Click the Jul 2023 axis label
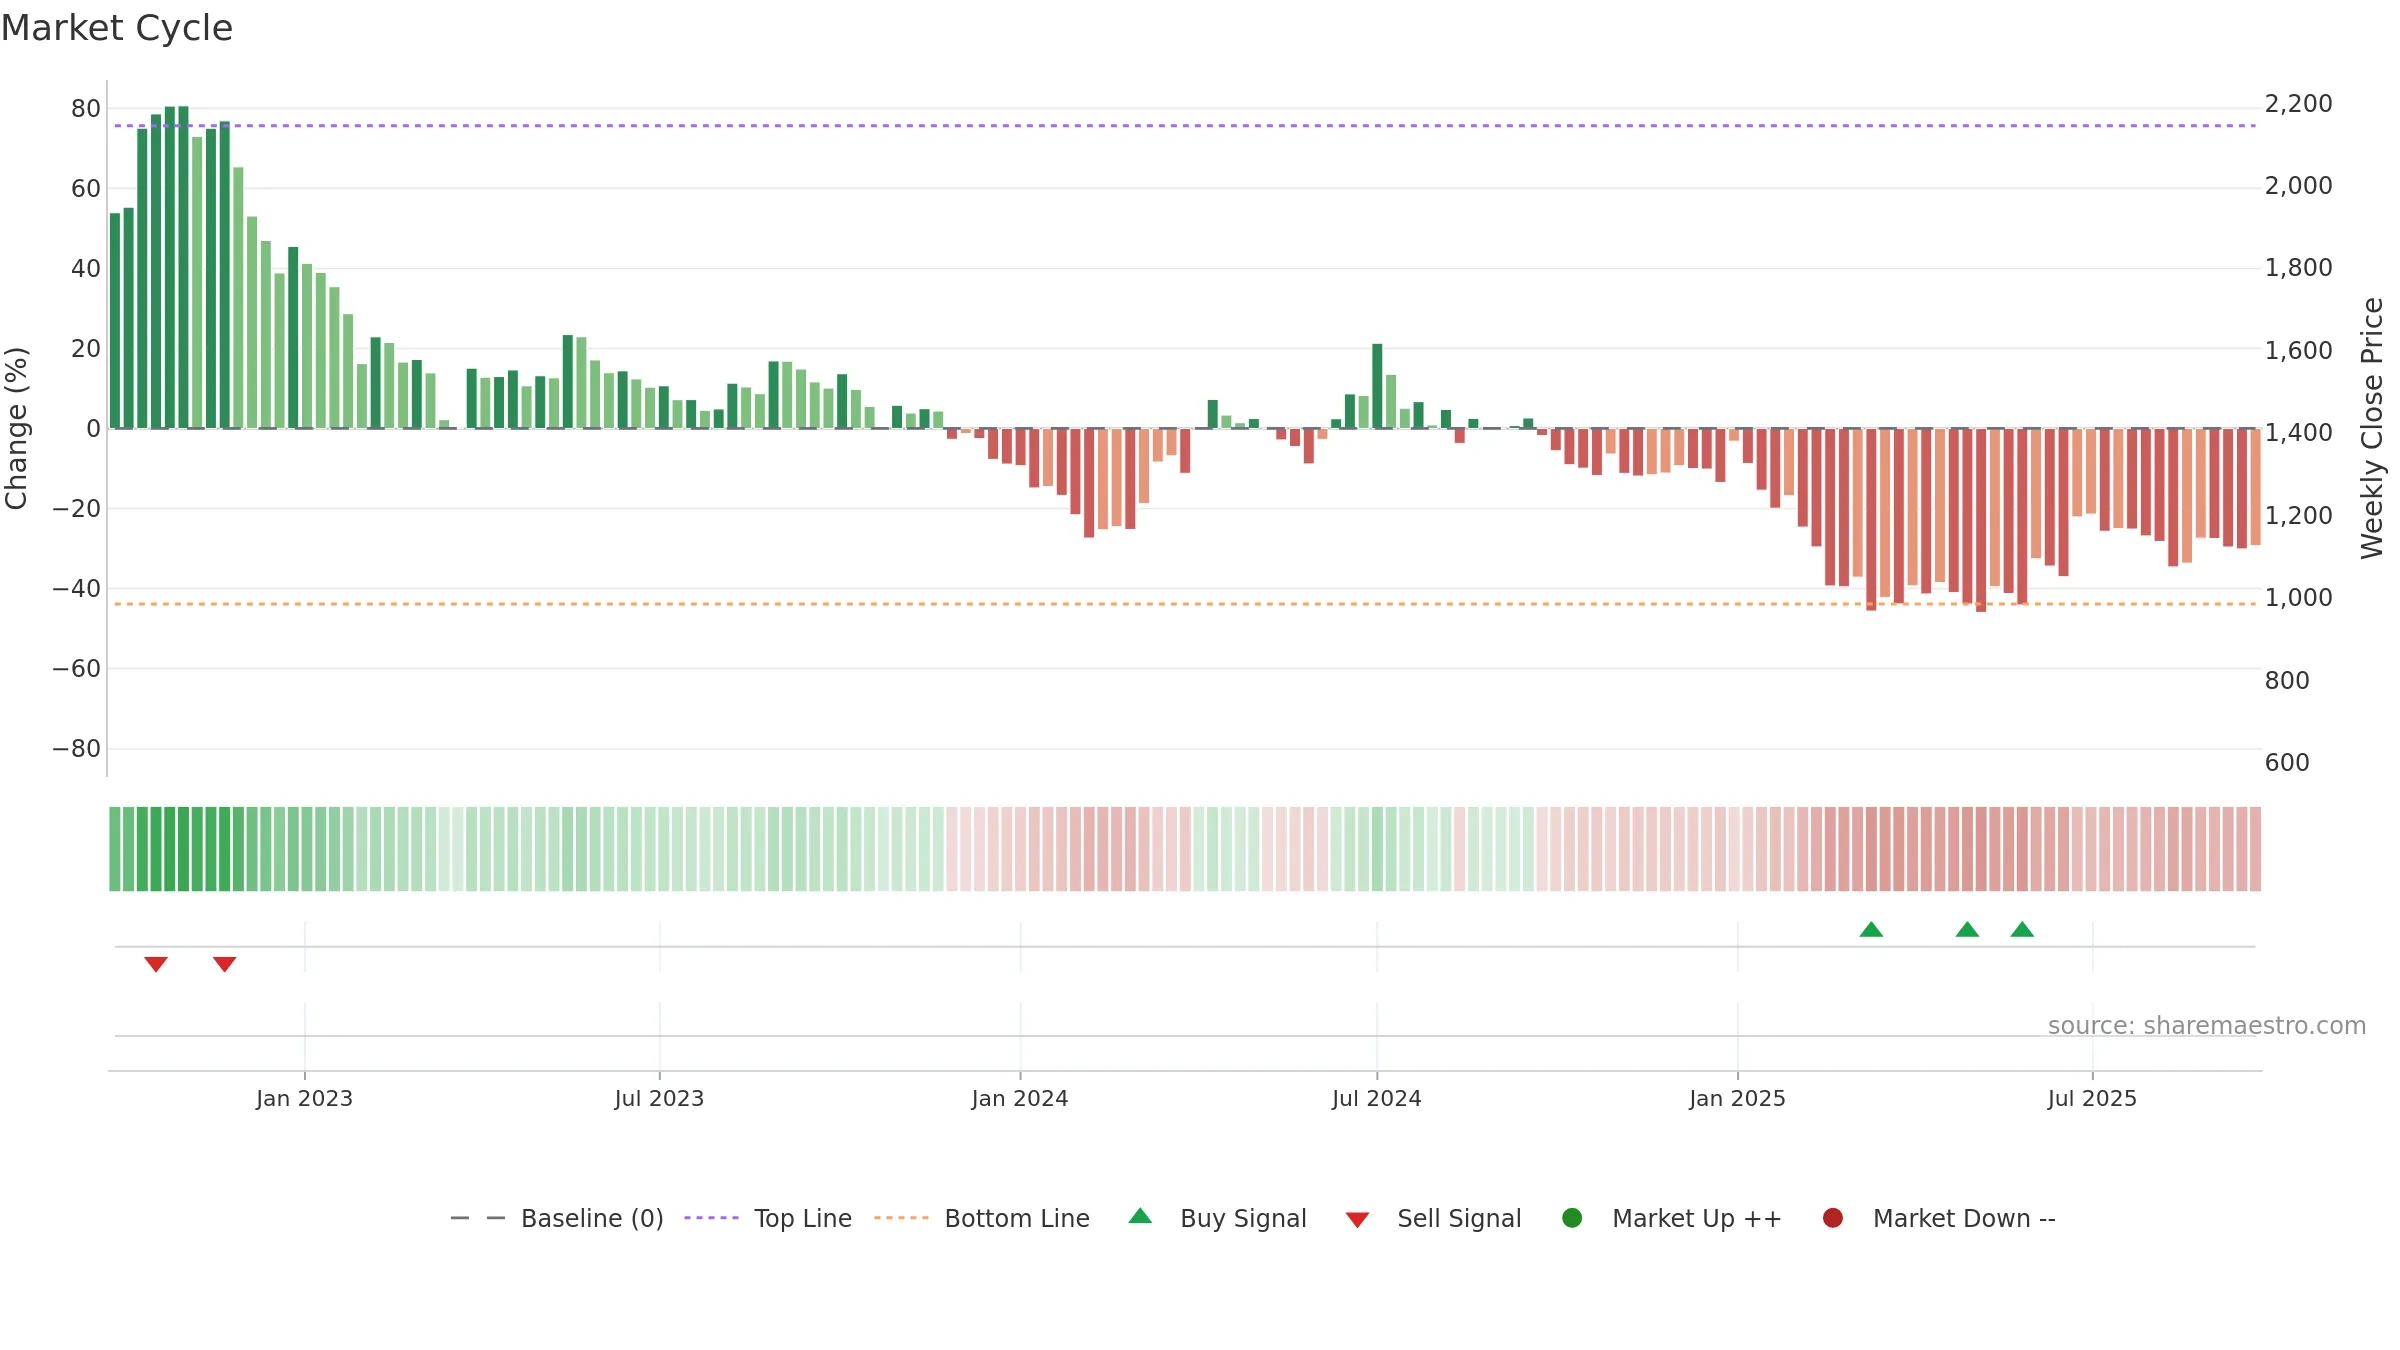The height and width of the screenshot is (1350, 2400). coord(659,1099)
